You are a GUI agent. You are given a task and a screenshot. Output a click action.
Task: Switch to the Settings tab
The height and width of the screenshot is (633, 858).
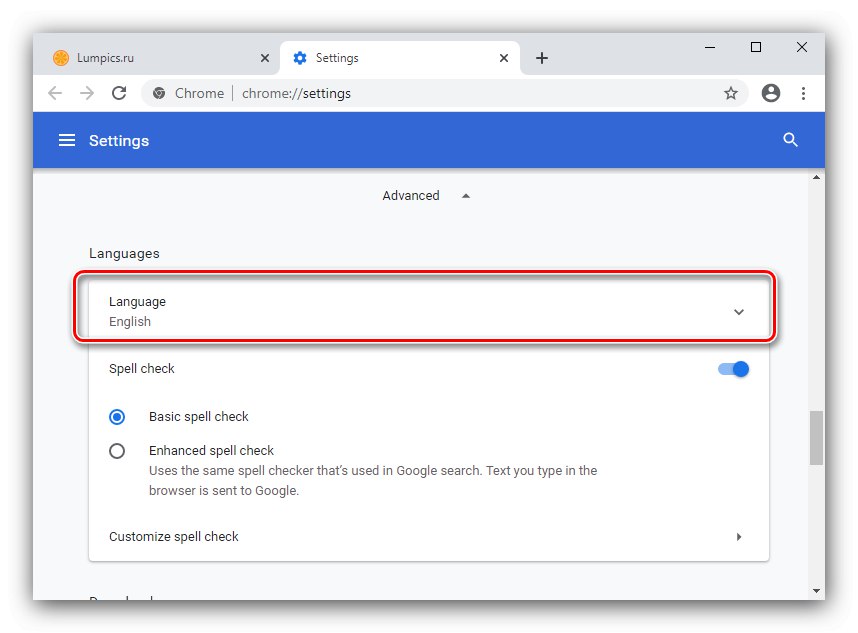click(390, 58)
